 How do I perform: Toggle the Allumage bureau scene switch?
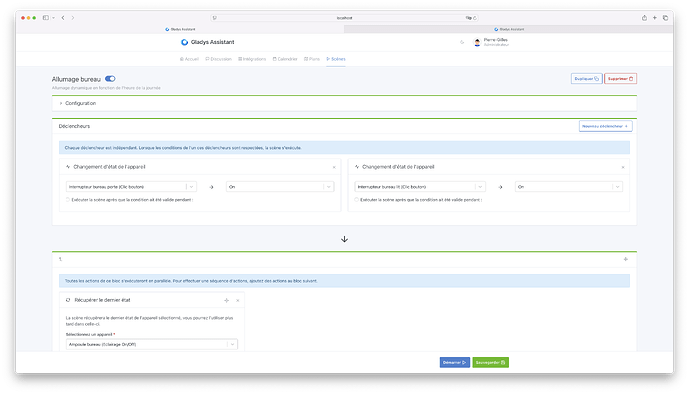[110, 79]
